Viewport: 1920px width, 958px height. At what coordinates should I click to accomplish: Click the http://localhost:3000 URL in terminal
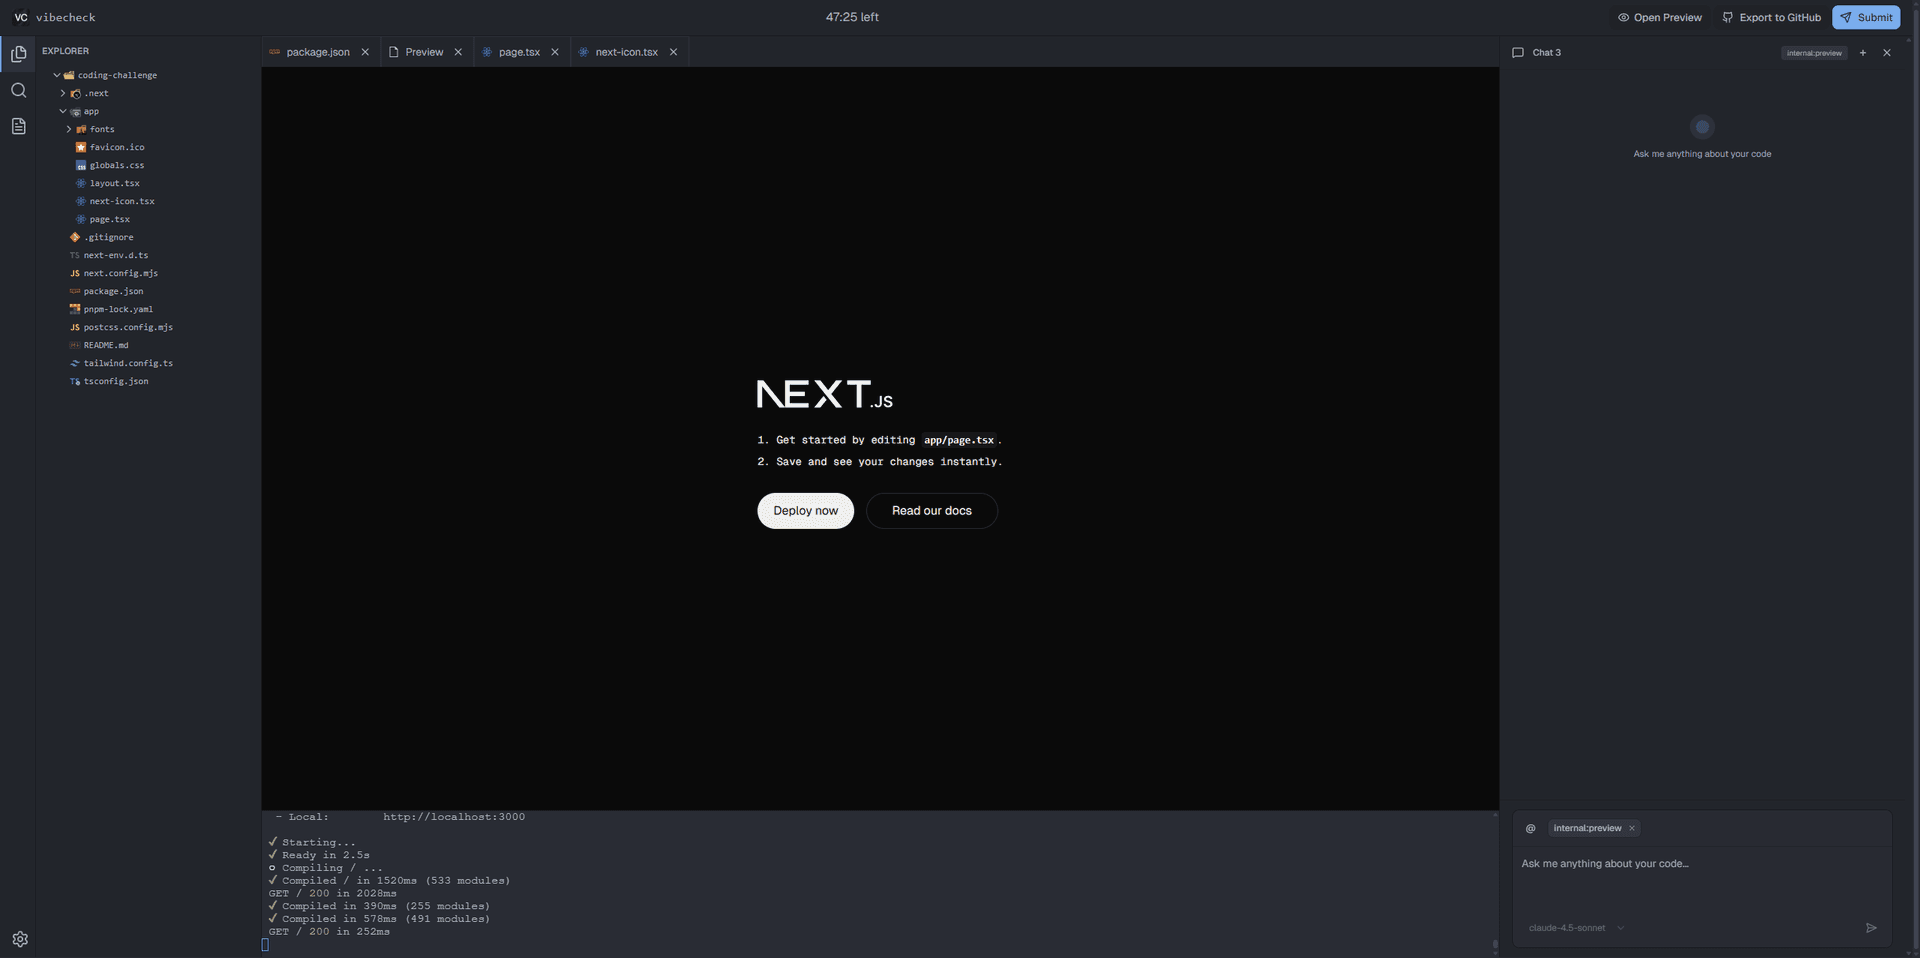click(454, 817)
